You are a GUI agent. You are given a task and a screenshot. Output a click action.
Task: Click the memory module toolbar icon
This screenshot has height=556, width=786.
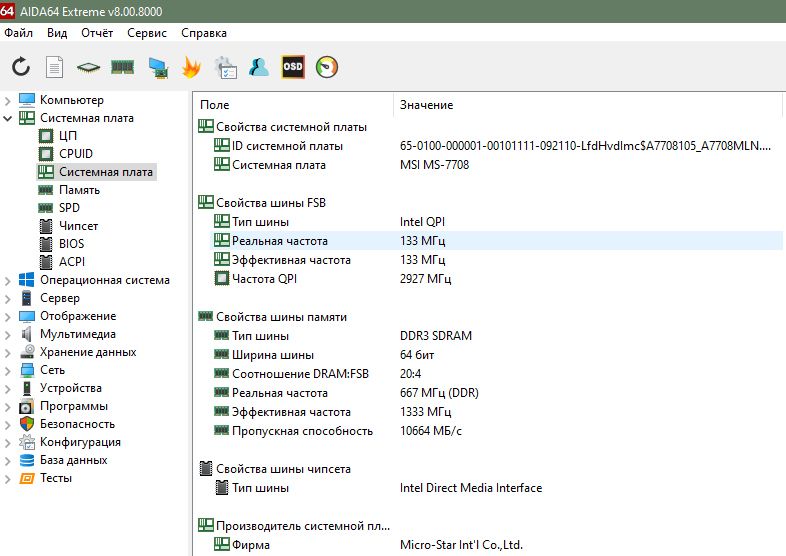point(122,67)
